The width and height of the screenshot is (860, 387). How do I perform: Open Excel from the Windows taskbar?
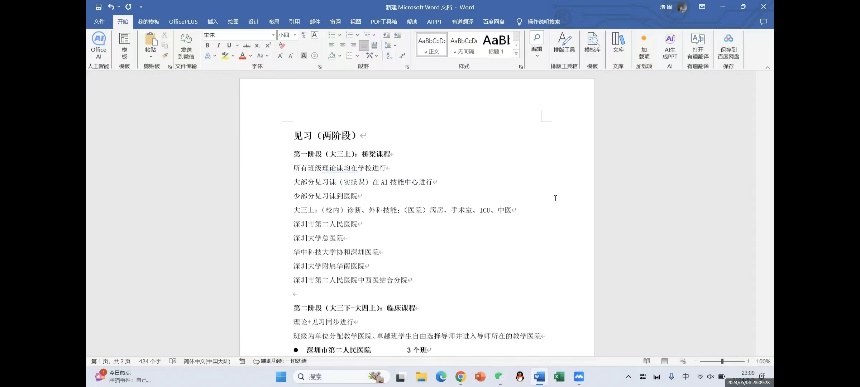pyautogui.click(x=559, y=377)
